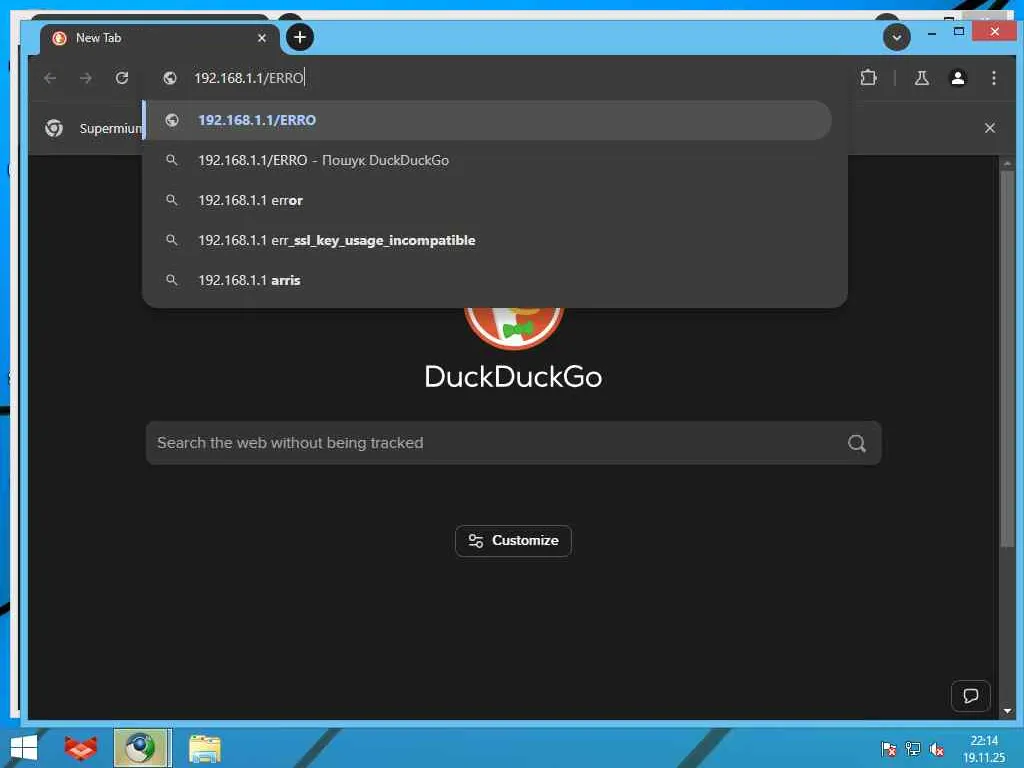Go forward with the forward arrow
Image resolution: width=1024 pixels, height=768 pixels.
coord(86,78)
